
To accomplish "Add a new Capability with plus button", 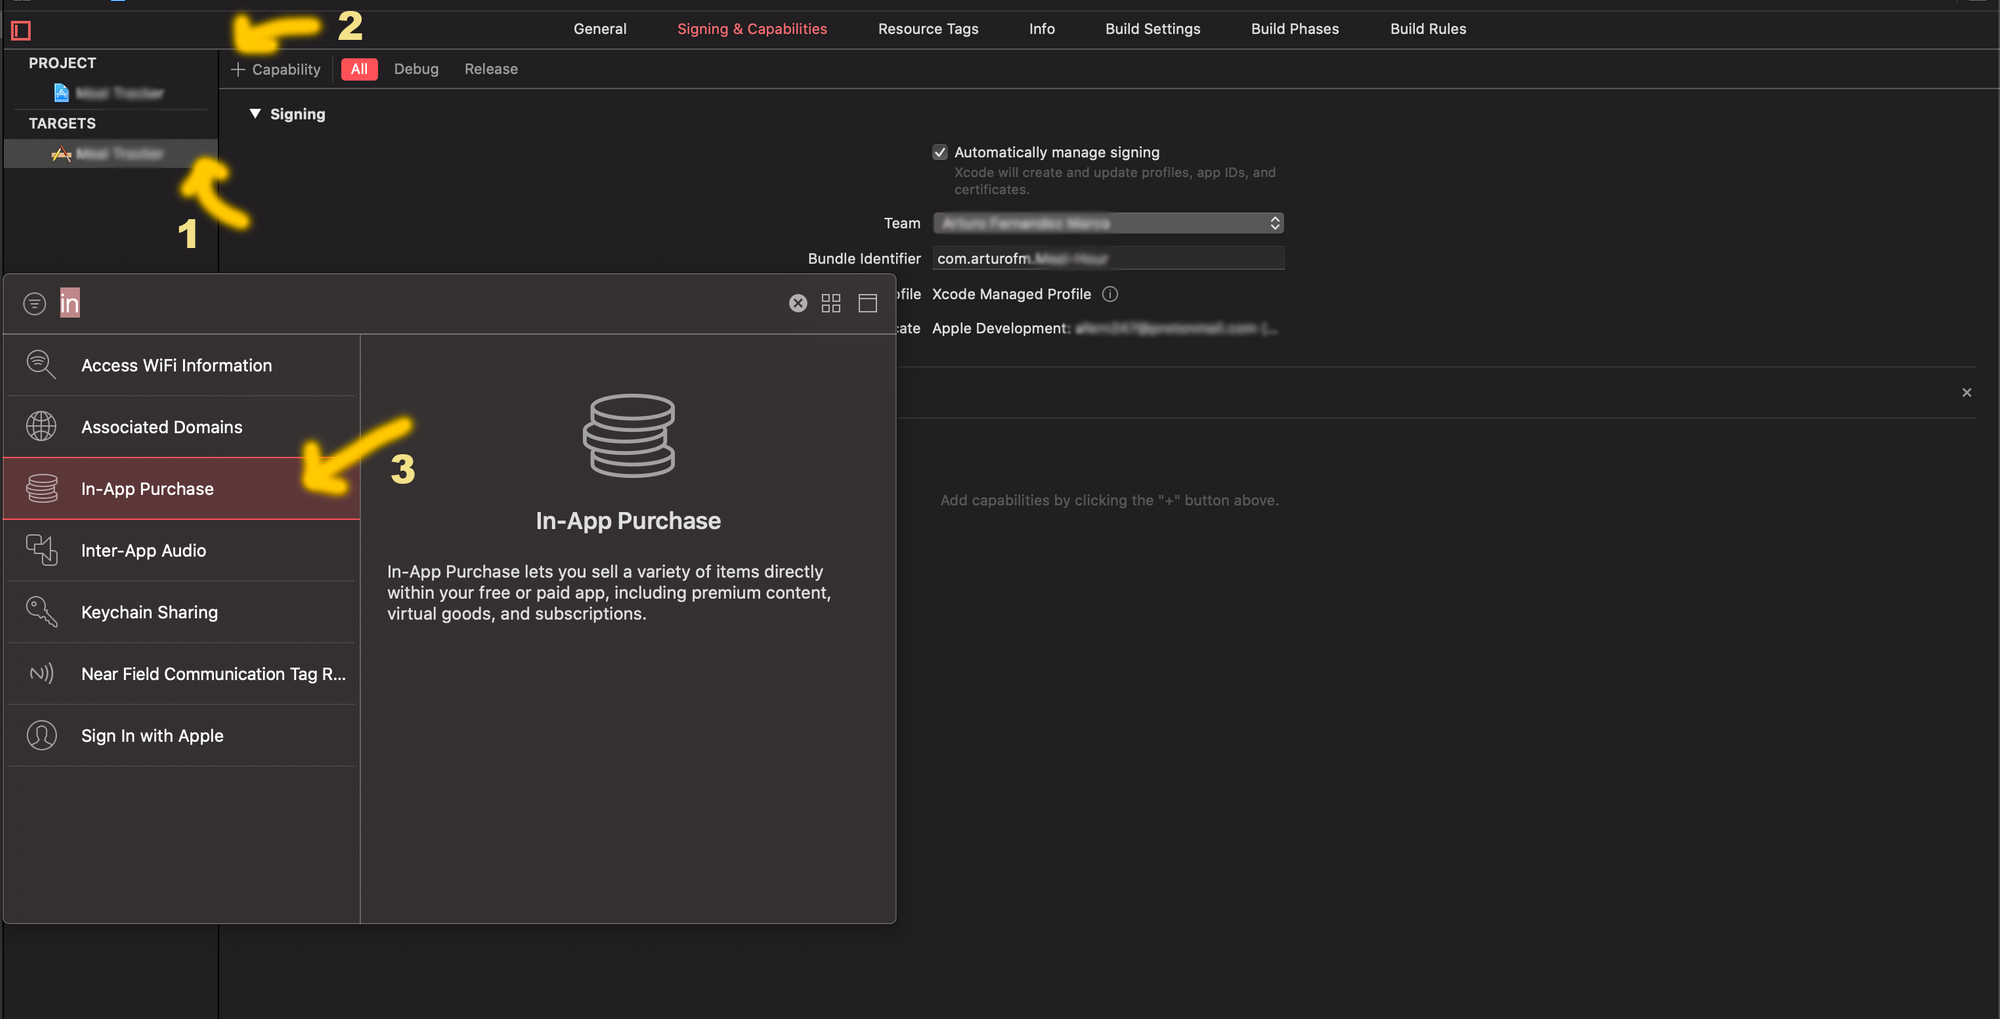I will (276, 69).
